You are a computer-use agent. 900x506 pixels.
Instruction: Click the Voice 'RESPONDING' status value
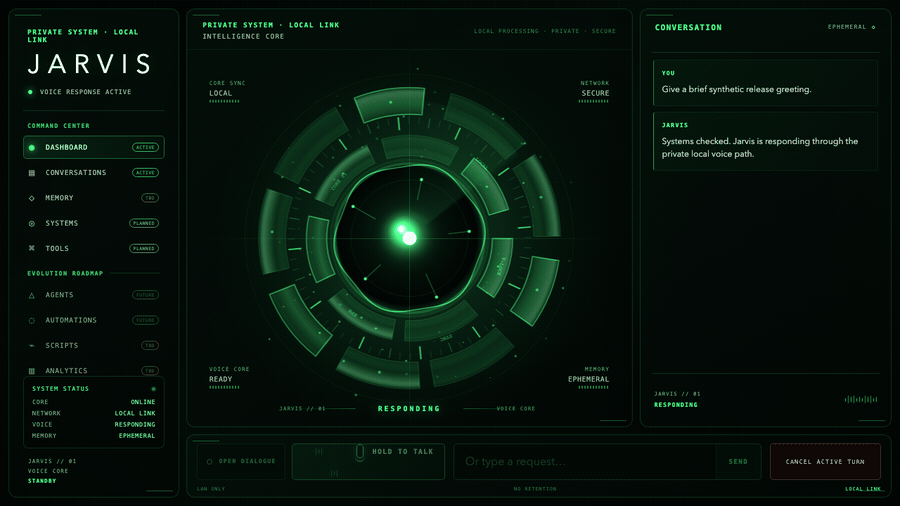click(135, 425)
